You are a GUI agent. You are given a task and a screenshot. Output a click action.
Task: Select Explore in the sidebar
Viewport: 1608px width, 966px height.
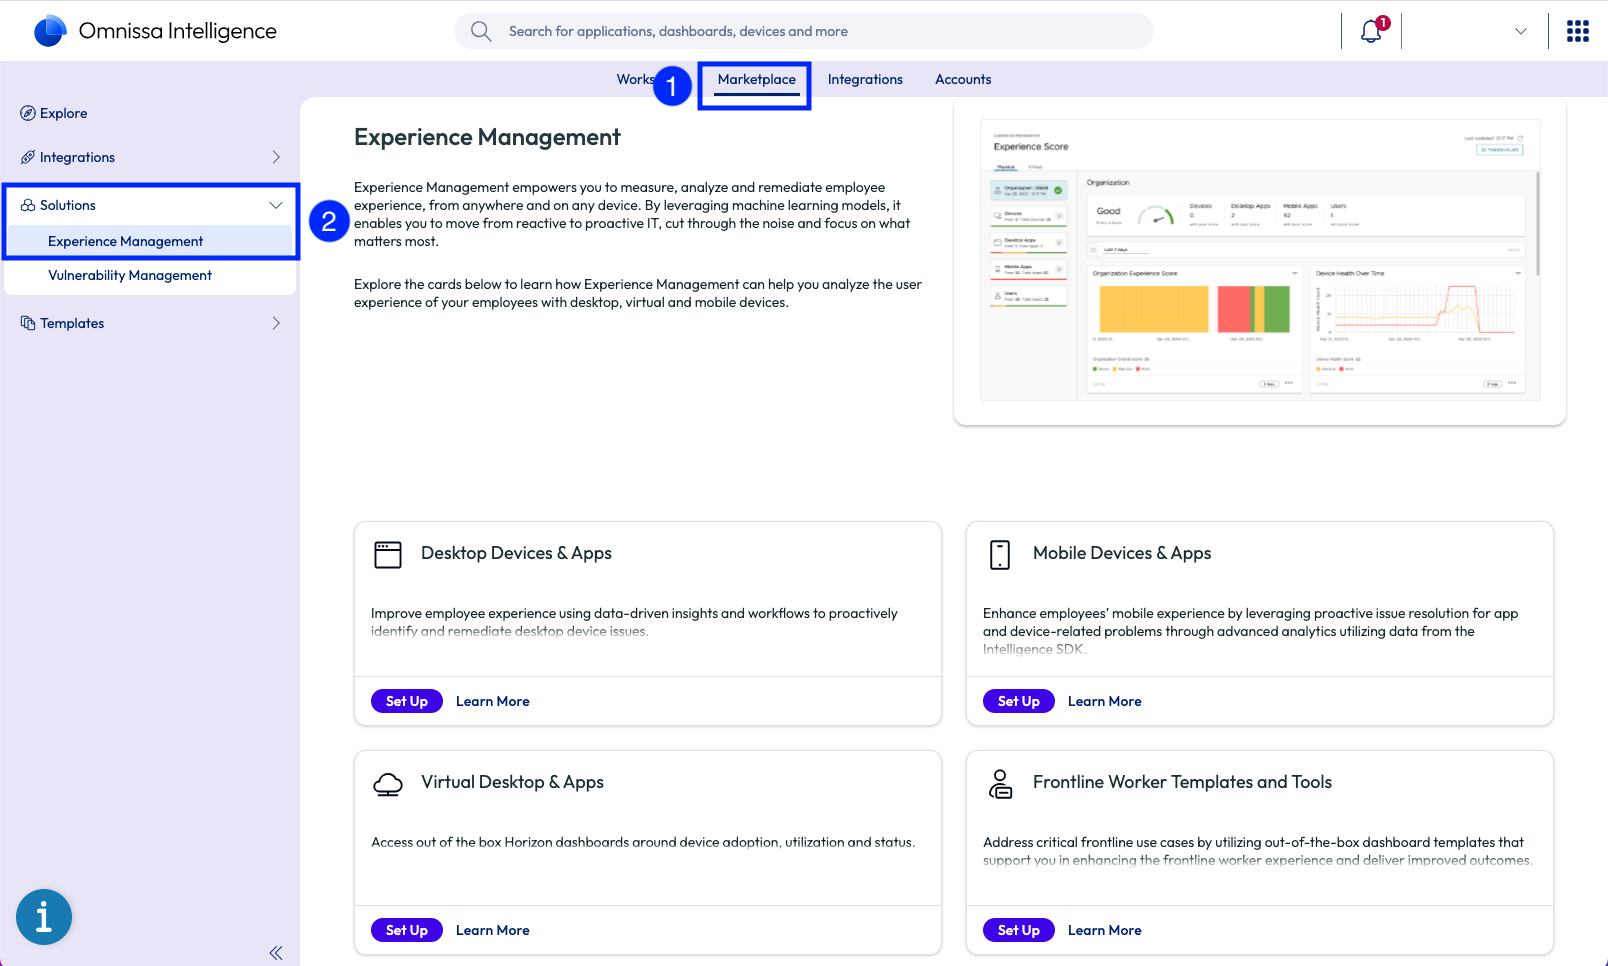click(64, 113)
